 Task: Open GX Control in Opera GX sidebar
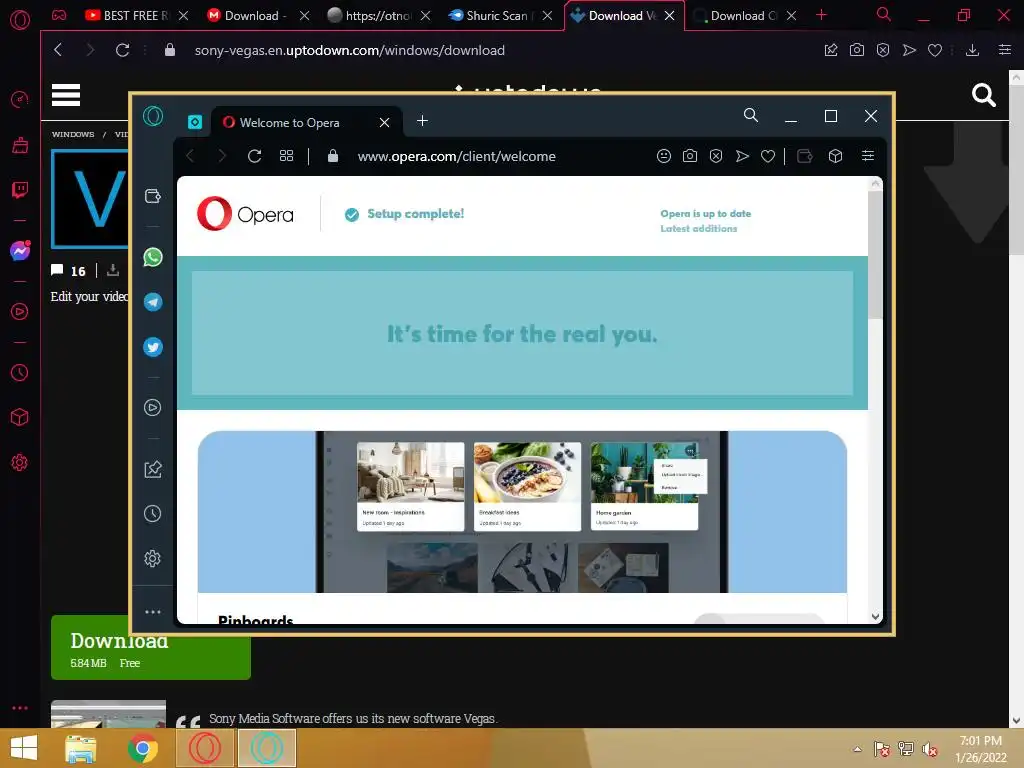[x=20, y=100]
